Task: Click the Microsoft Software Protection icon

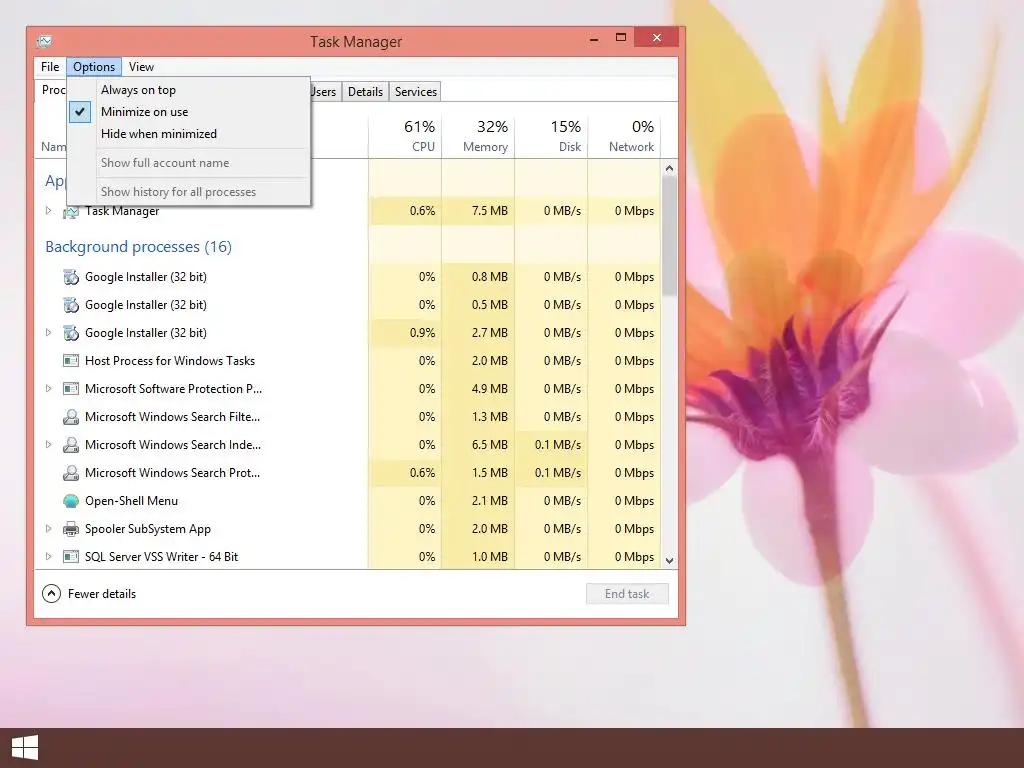Action: tap(71, 389)
